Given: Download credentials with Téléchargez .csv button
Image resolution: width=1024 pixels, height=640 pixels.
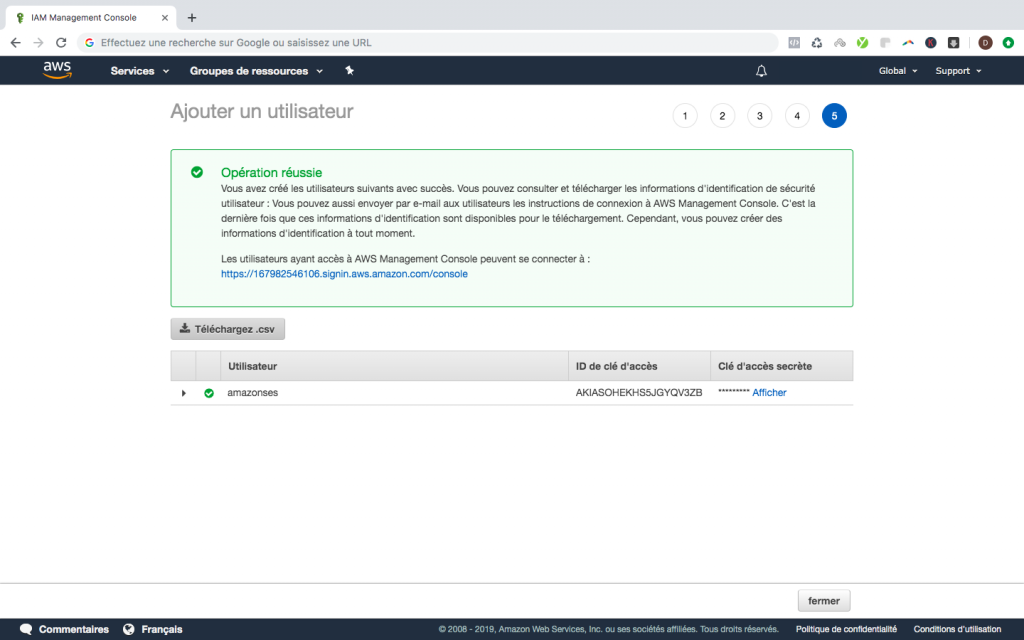Looking at the screenshot, I should [x=228, y=328].
